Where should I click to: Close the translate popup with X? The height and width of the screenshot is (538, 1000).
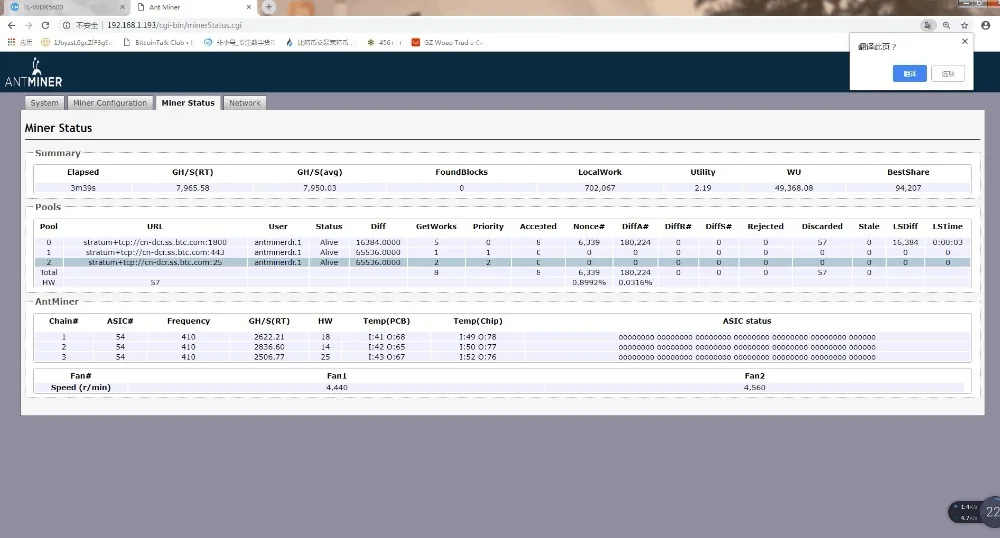[965, 41]
